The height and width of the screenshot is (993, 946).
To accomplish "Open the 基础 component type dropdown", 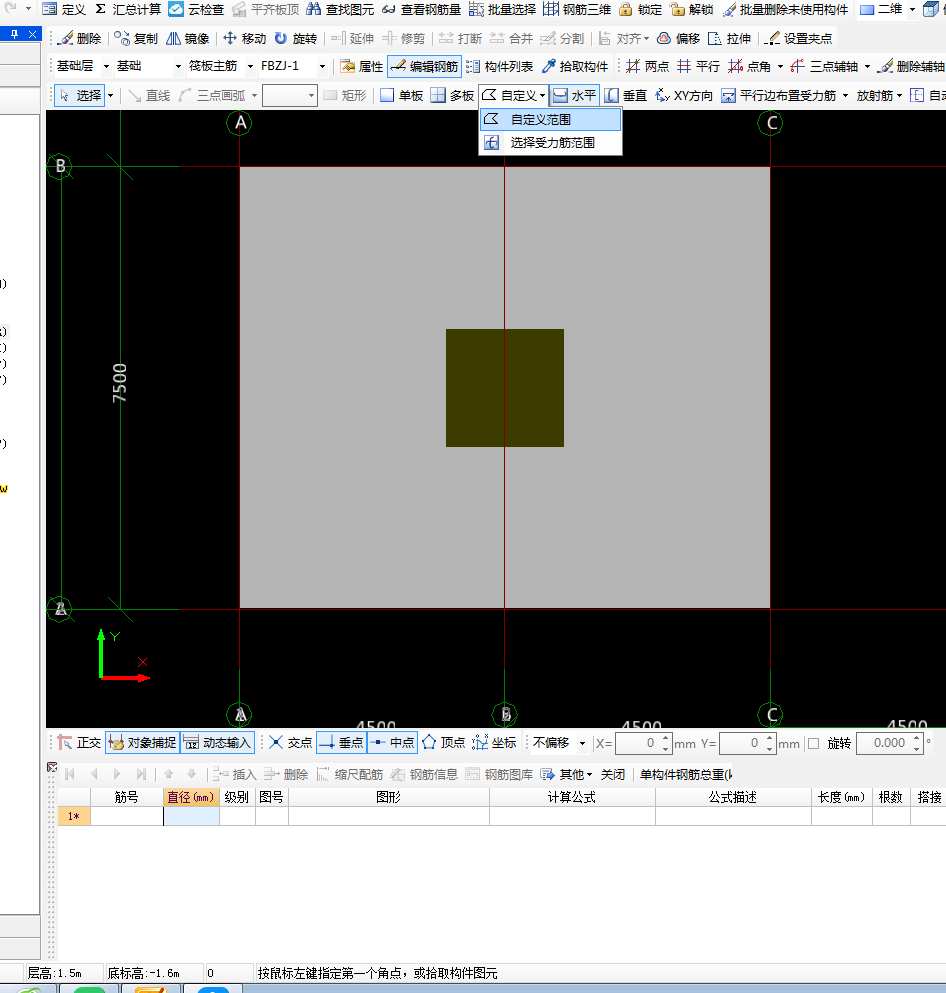I will click(x=178, y=66).
